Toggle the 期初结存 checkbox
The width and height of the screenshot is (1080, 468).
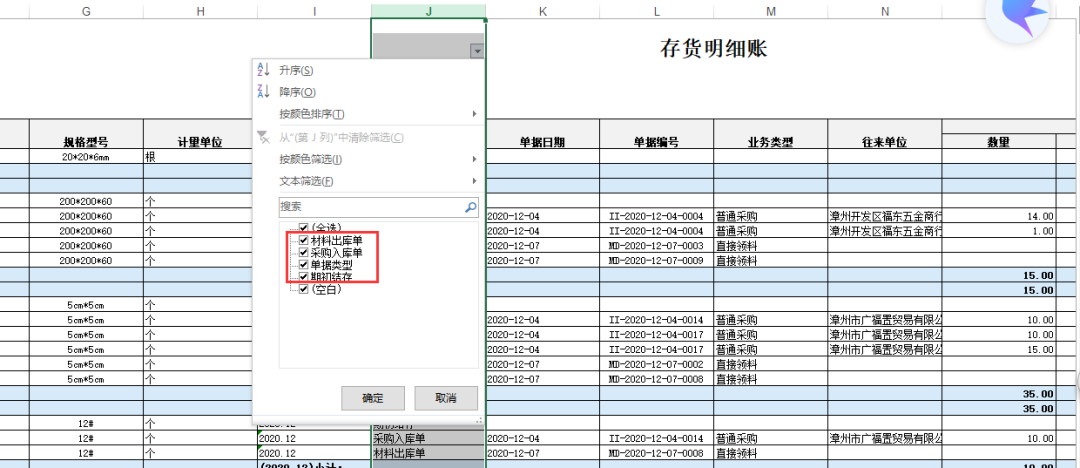pos(304,277)
